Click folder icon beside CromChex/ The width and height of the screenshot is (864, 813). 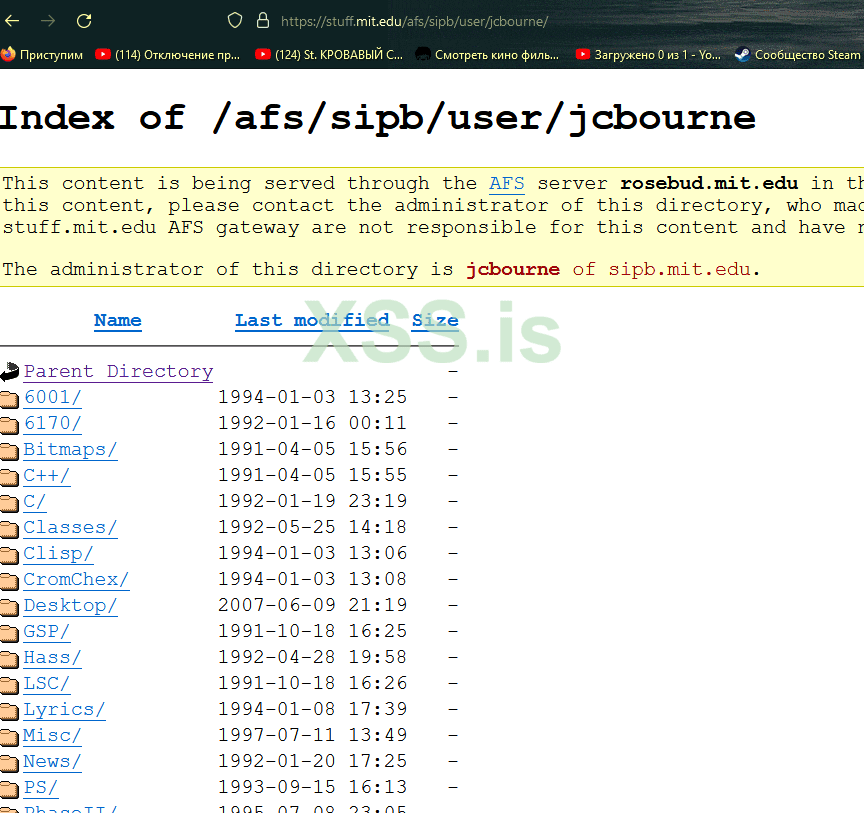click(x=9, y=581)
